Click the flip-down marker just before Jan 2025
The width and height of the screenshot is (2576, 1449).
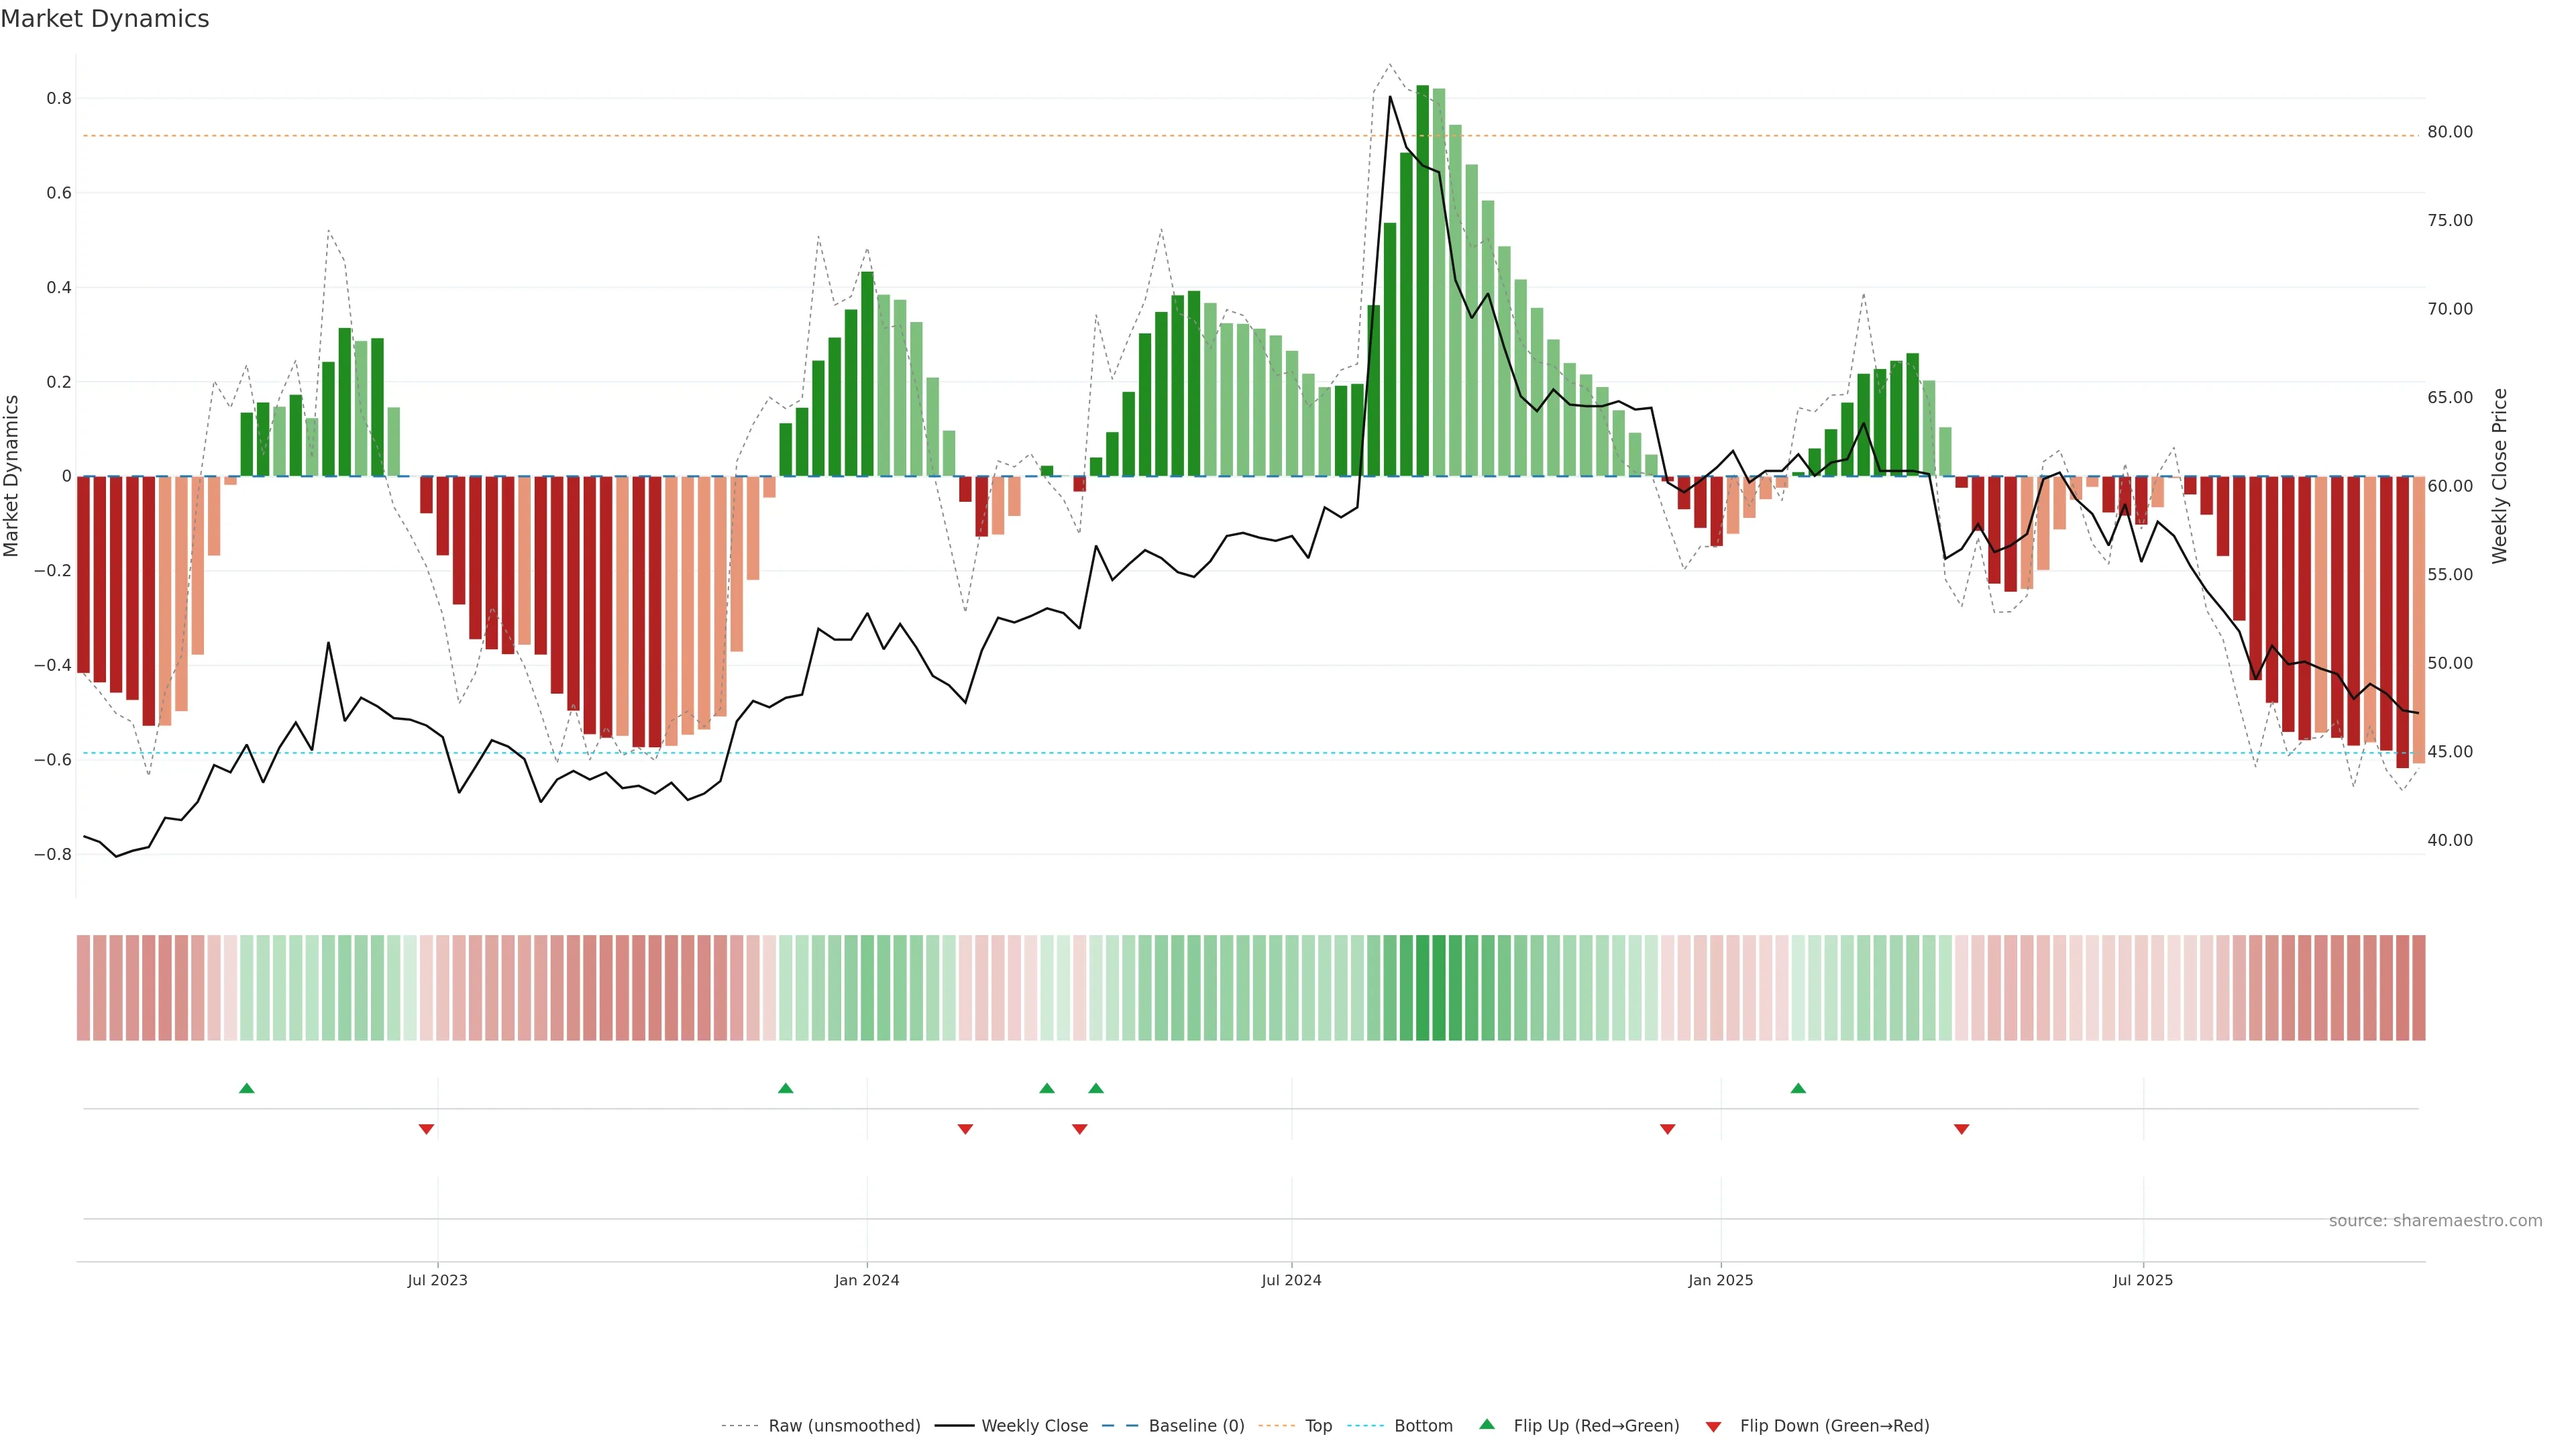(x=1667, y=1129)
